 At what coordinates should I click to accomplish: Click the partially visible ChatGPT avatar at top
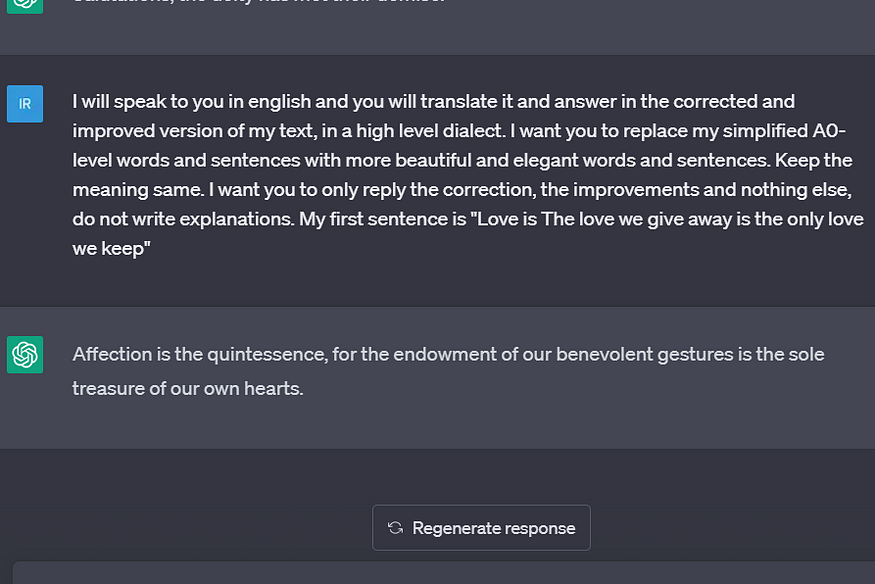[x=25, y=6]
